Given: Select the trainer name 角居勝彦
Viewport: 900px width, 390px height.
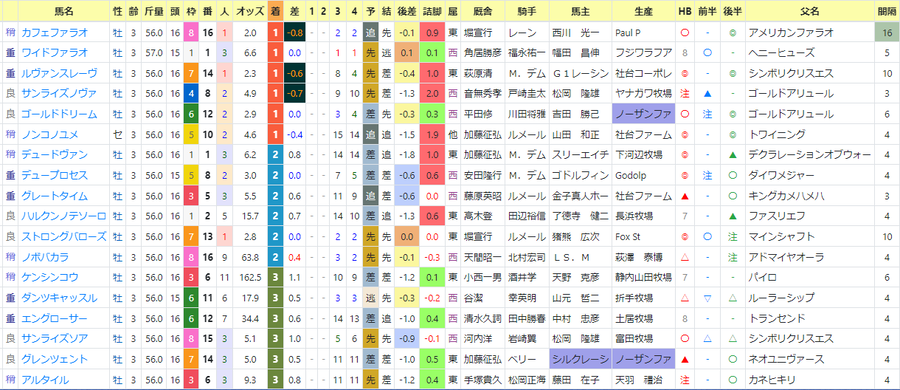Looking at the screenshot, I should tap(483, 53).
